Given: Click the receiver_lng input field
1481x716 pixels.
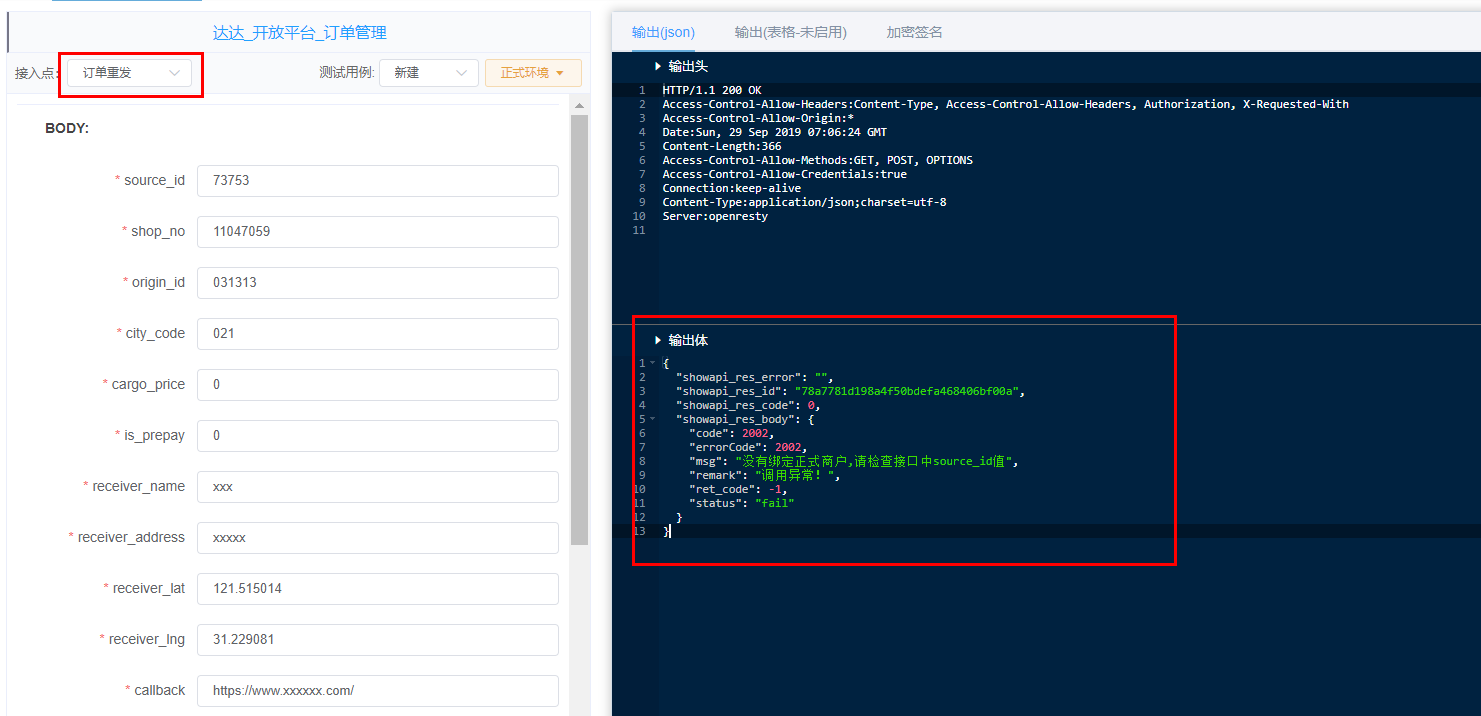Looking at the screenshot, I should point(378,640).
